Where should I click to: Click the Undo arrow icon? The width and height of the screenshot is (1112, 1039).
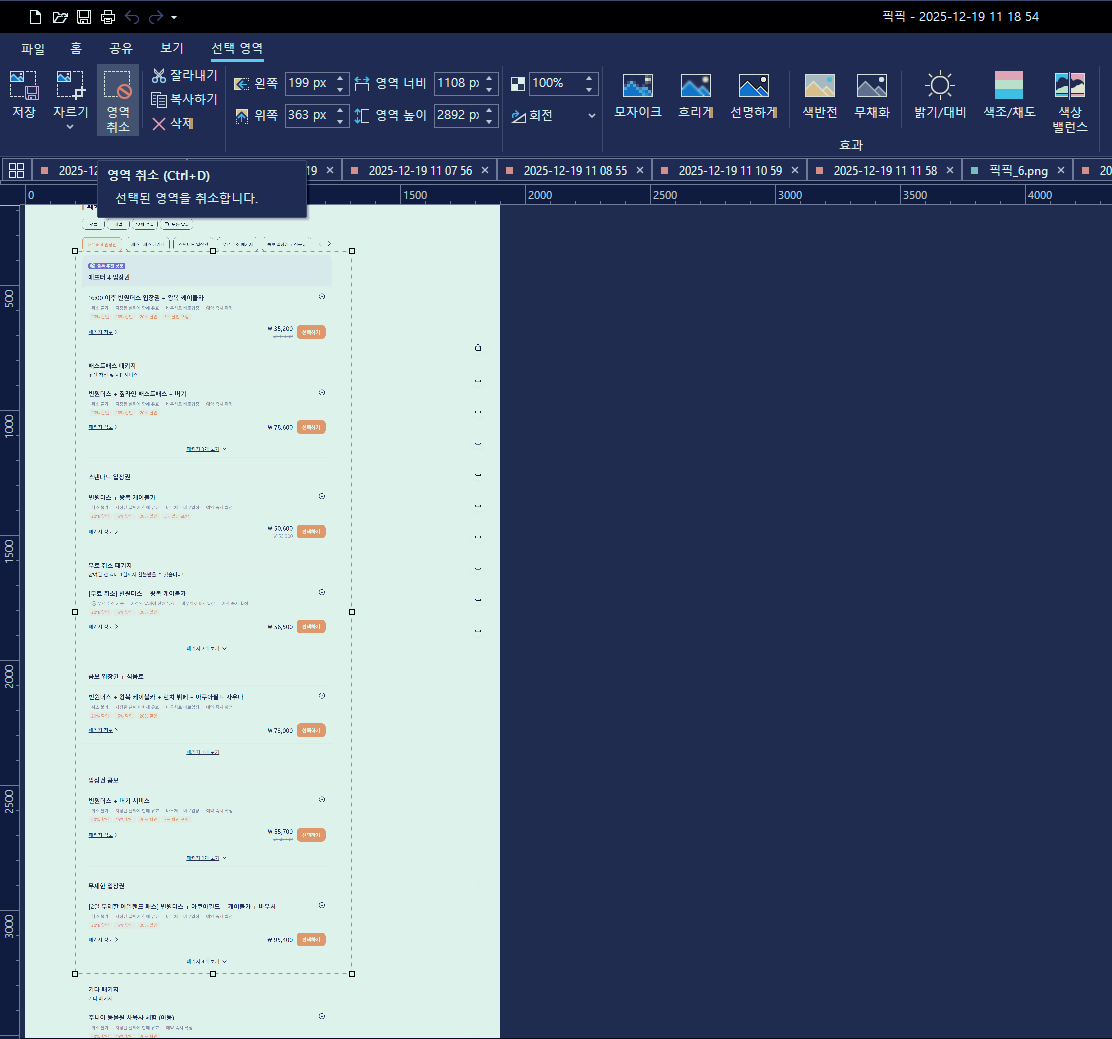tap(132, 16)
